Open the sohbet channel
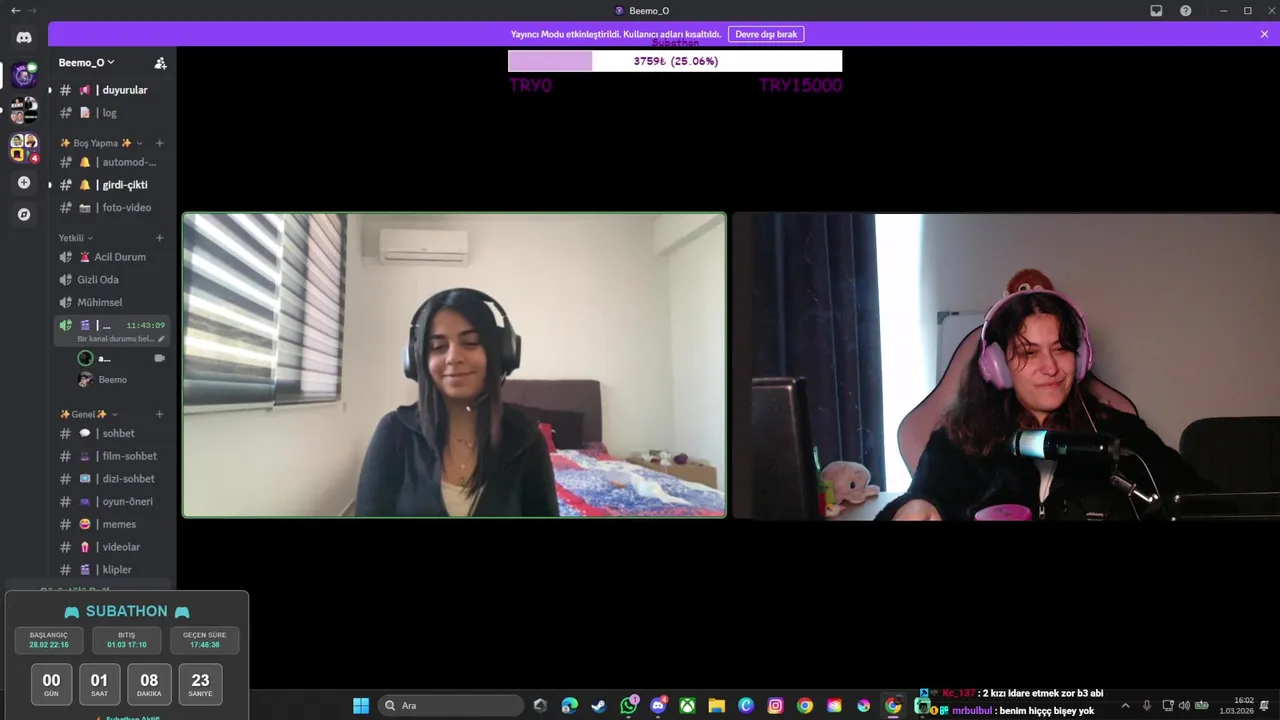This screenshot has height=720, width=1280. (x=112, y=433)
